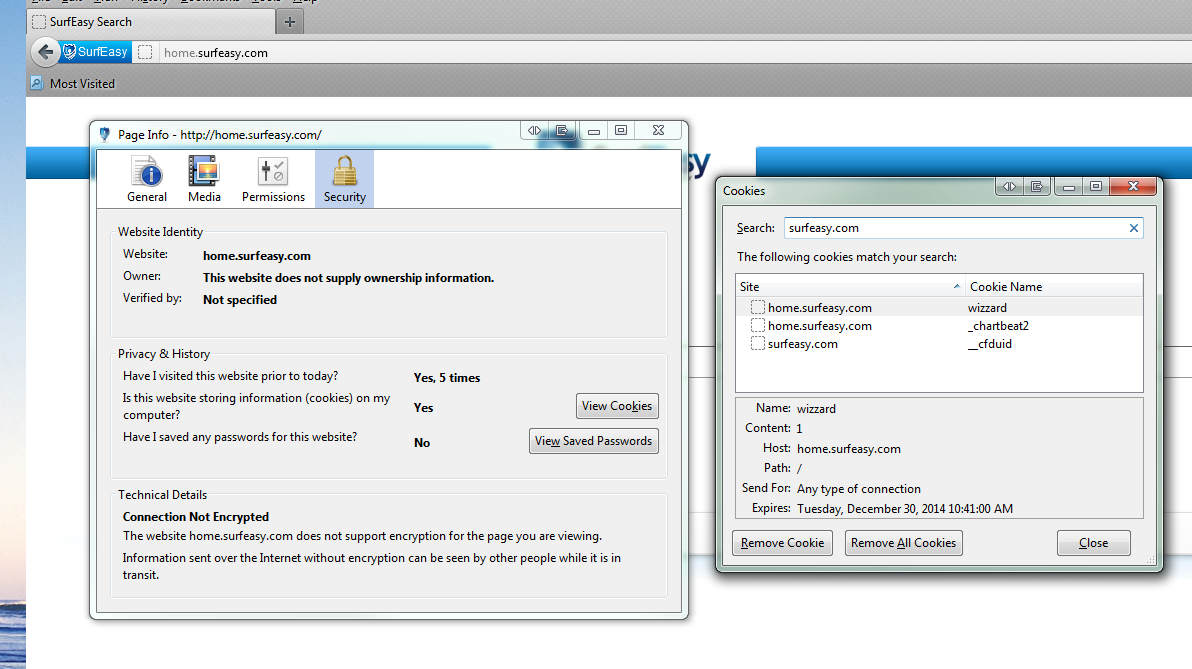This screenshot has width=1192, height=669.
Task: Click the stacked-windows button in Cookies title bar
Action: [x=1037, y=186]
